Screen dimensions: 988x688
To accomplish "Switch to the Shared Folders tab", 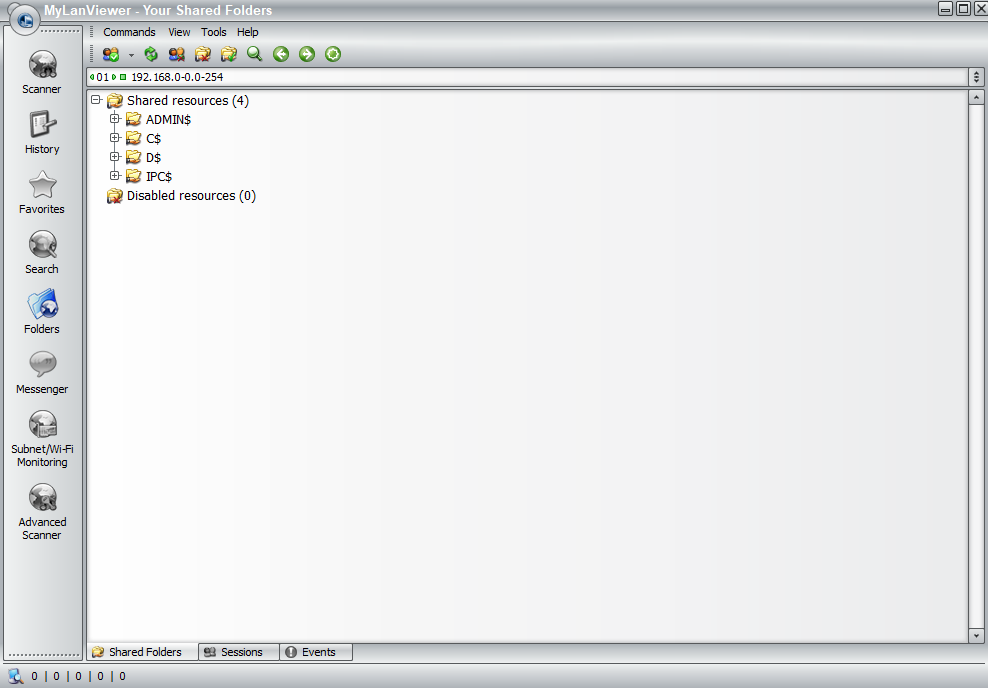I will tap(142, 652).
